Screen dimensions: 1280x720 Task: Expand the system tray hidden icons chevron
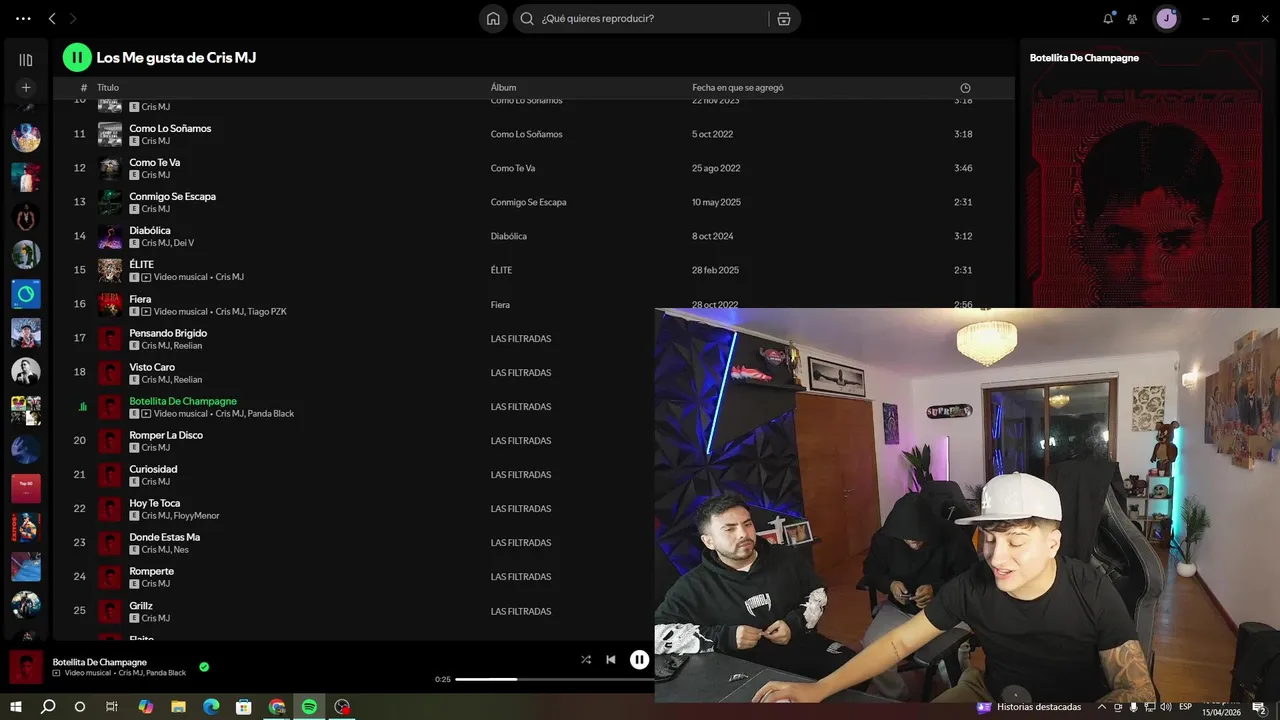[x=1101, y=707]
